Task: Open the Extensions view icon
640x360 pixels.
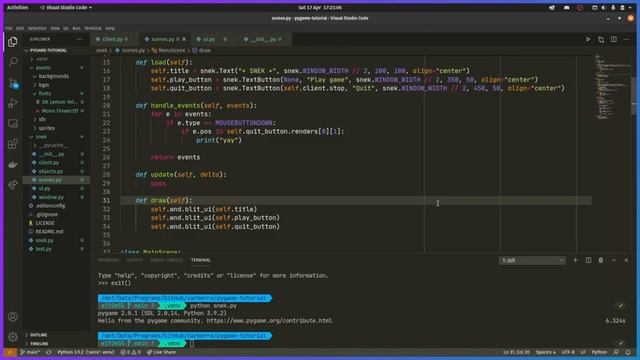Action: (x=13, y=144)
